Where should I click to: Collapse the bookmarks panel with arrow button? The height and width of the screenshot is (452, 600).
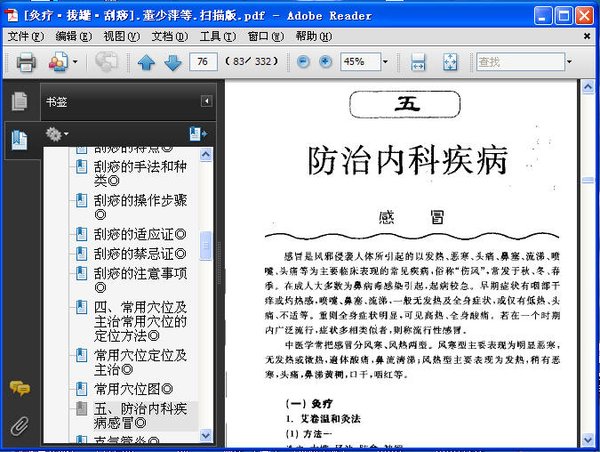coord(207,101)
